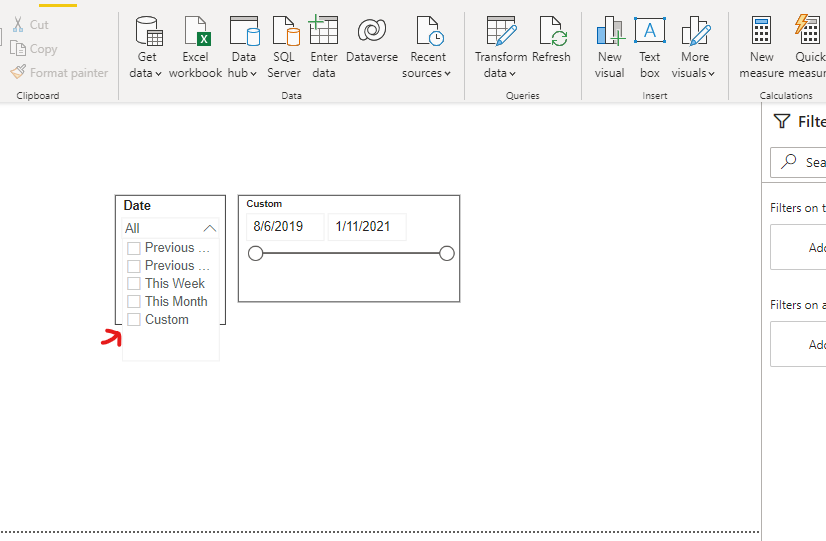Expand the More visuals dropdown arrow

[x=711, y=74]
